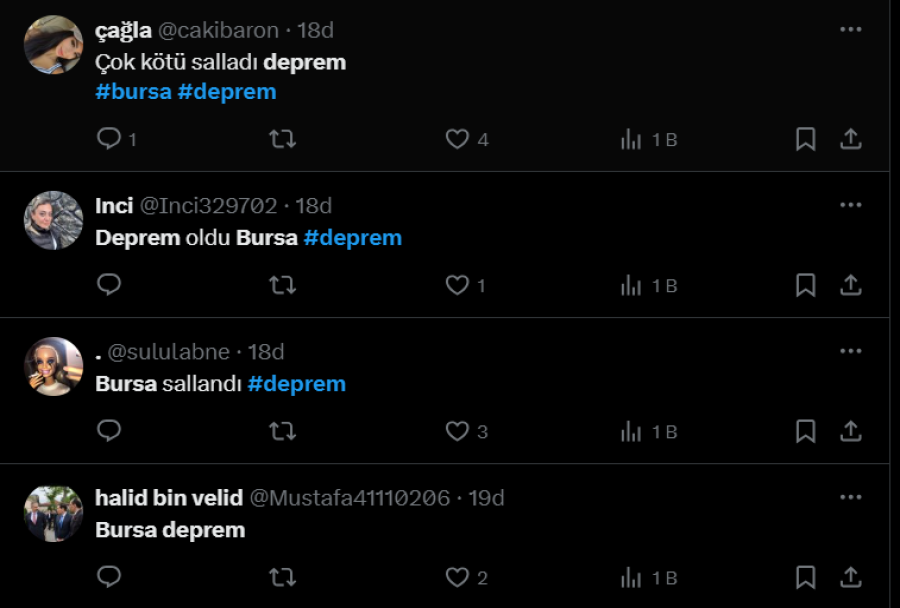
Task: Open Inci's profile avatar
Action: [53, 220]
